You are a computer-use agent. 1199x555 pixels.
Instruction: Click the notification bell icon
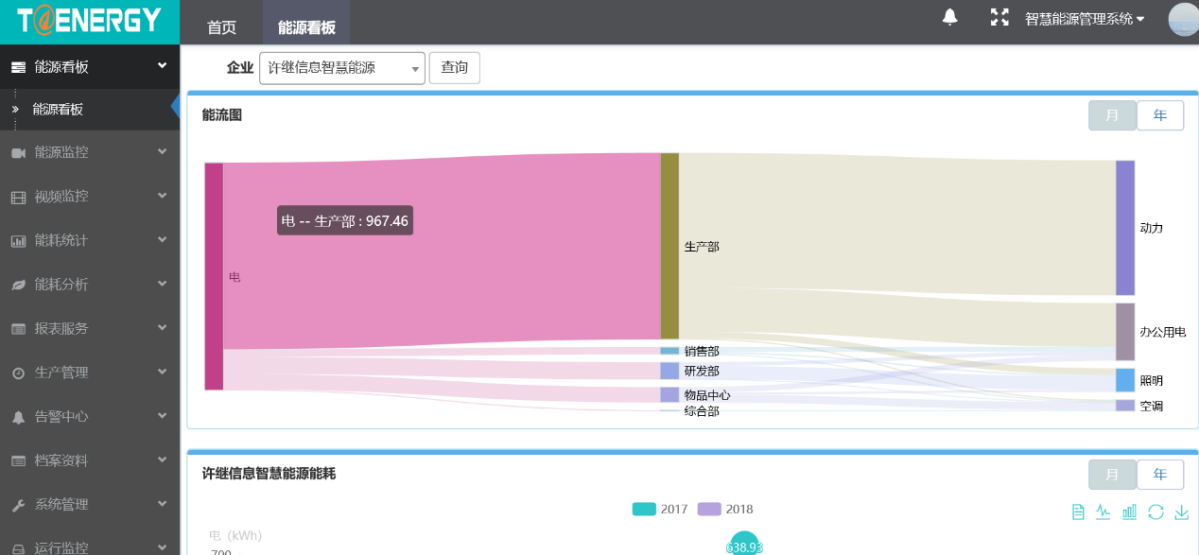coord(950,17)
